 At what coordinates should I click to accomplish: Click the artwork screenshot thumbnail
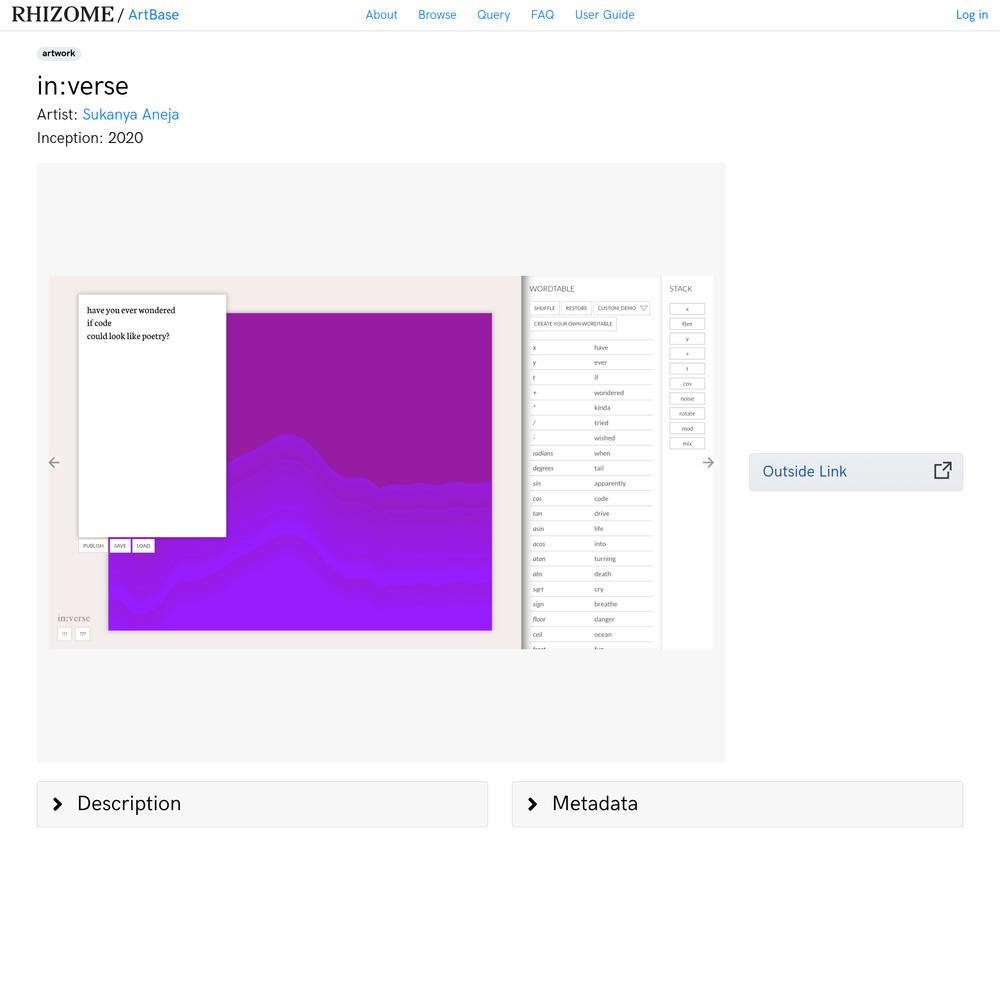point(381,462)
